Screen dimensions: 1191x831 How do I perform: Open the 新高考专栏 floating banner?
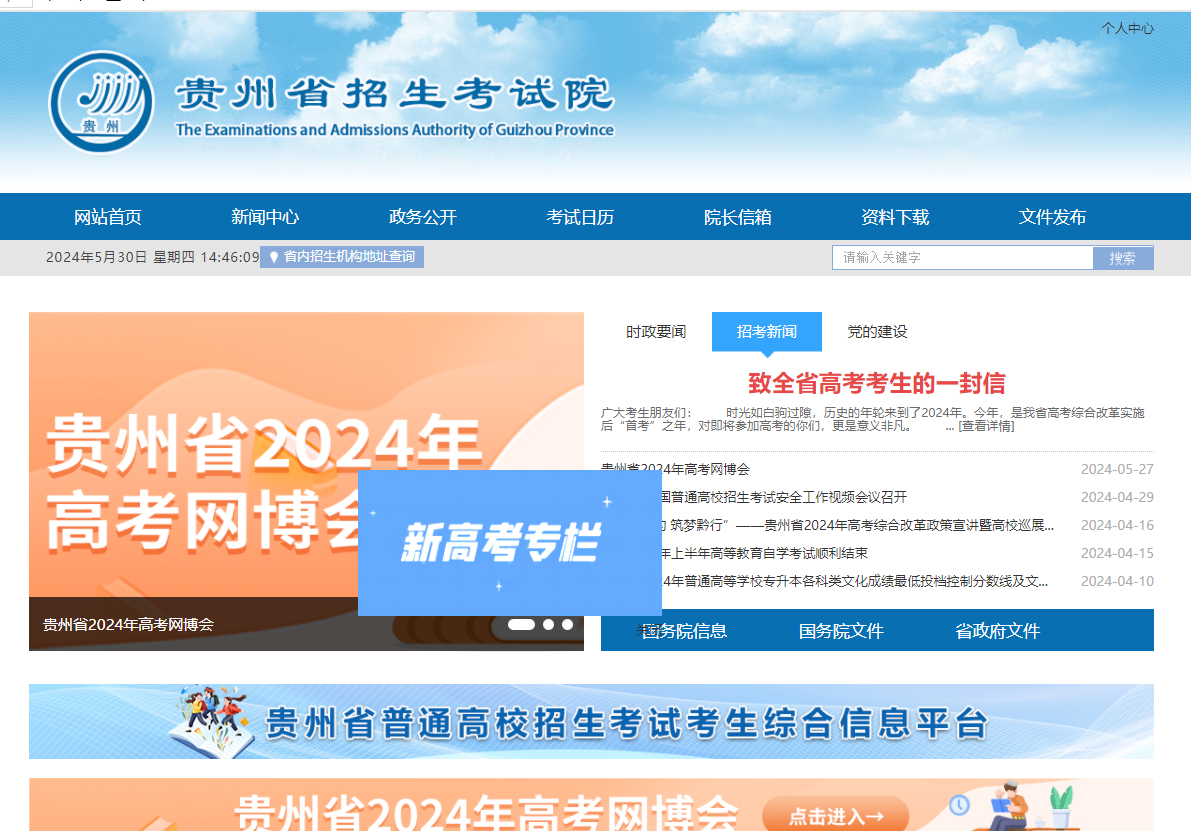(x=509, y=543)
